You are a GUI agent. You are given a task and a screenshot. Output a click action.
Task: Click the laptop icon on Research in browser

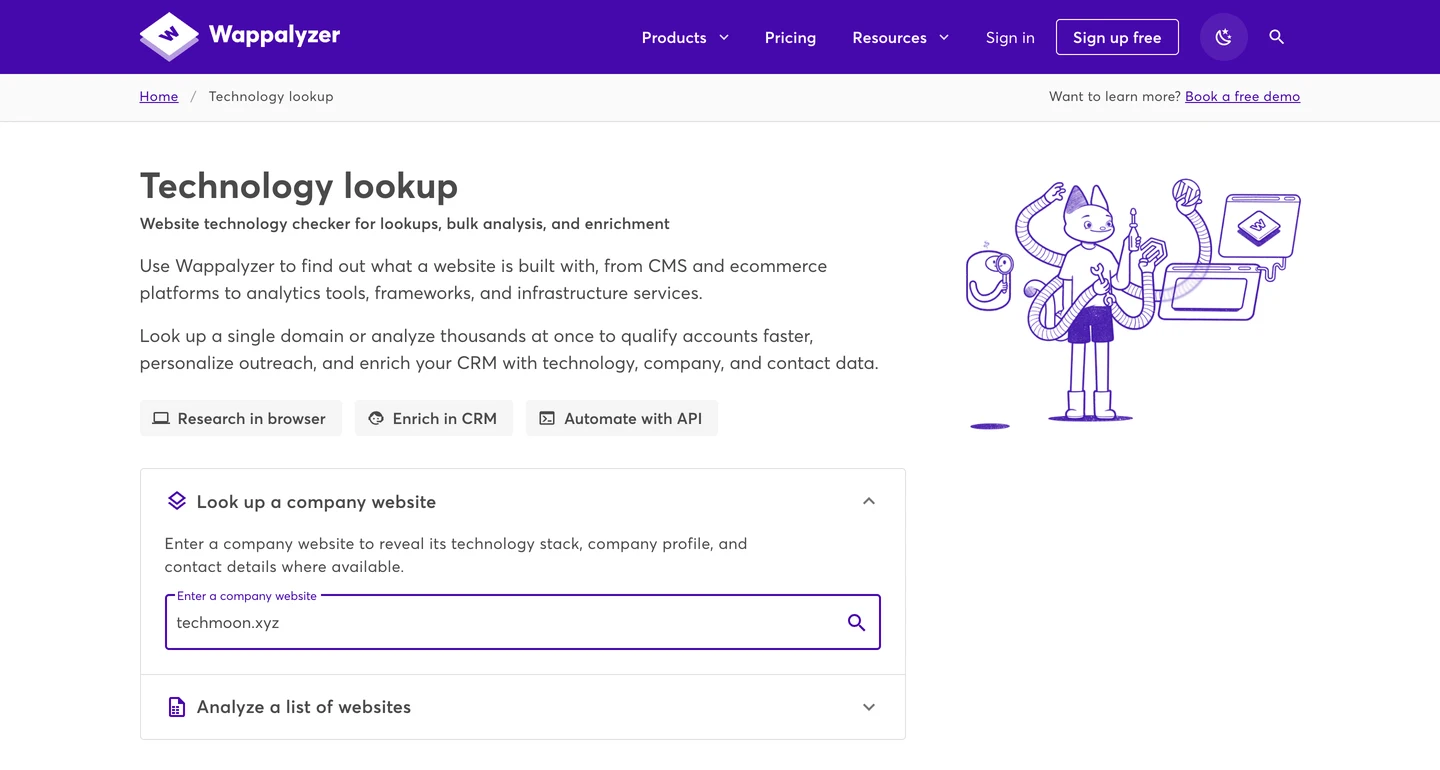[161, 418]
